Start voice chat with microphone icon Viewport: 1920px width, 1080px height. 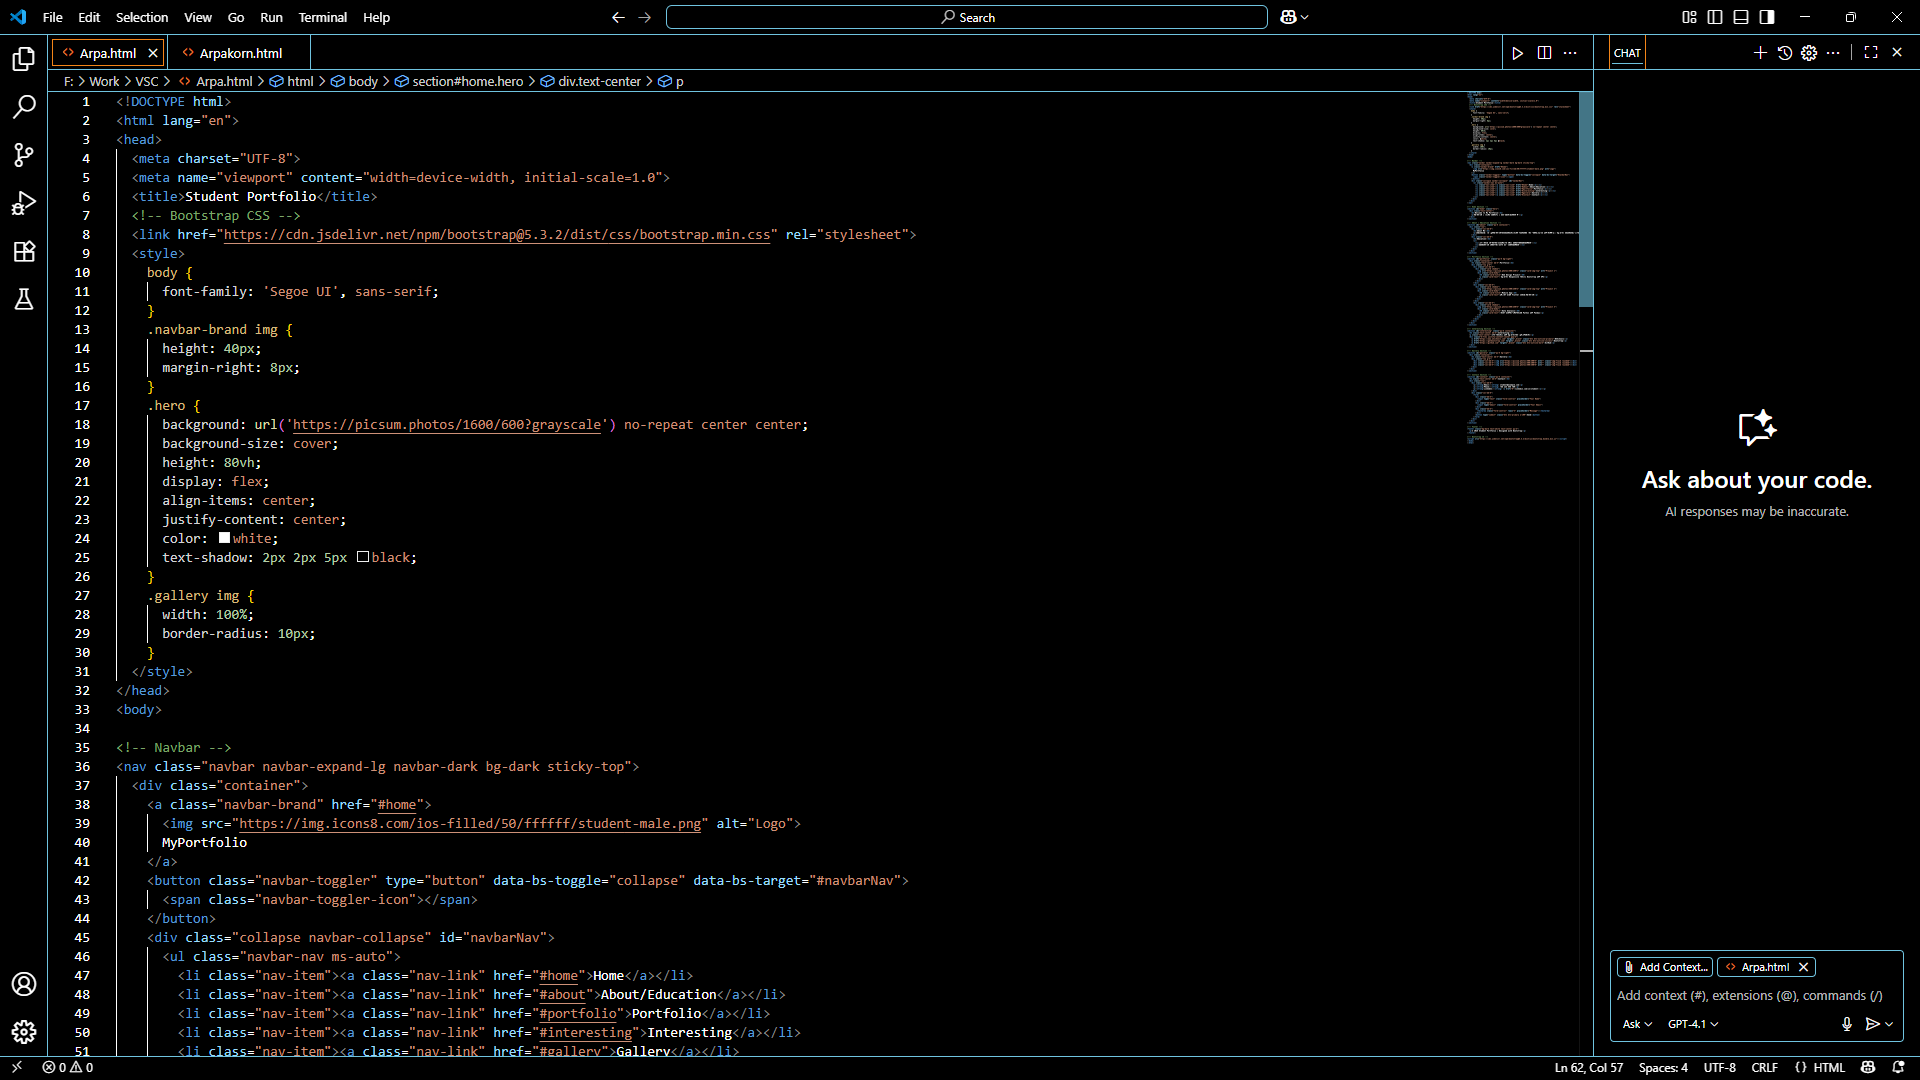(x=1847, y=1024)
